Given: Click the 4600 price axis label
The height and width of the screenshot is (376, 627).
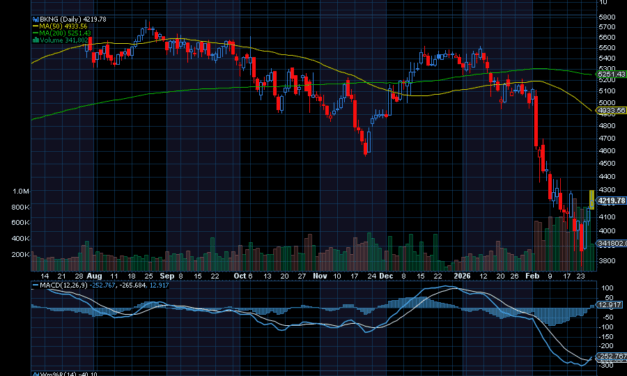Looking at the screenshot, I should pos(607,151).
